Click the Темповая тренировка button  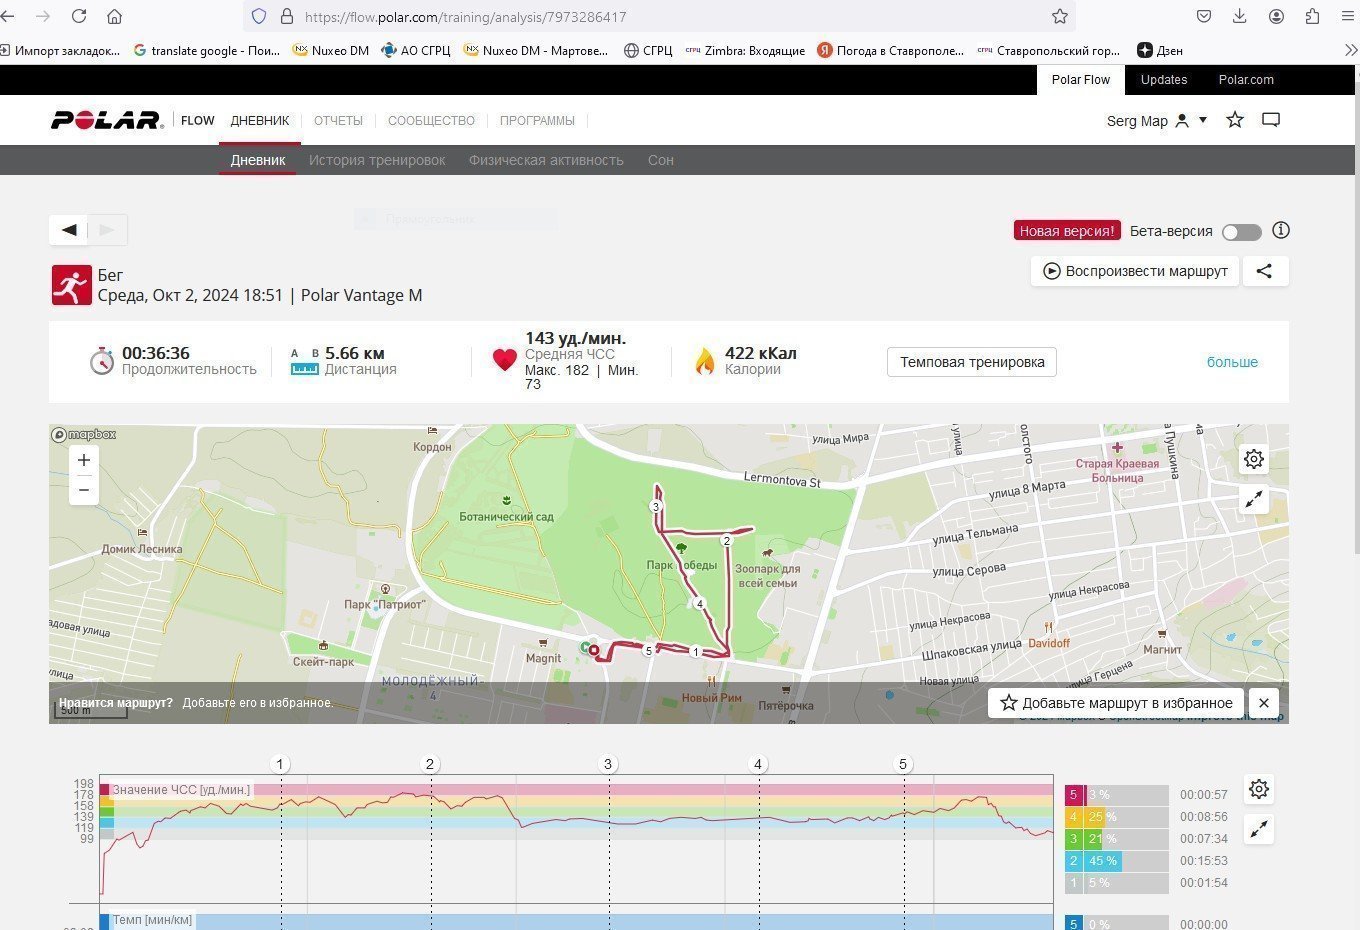coord(972,362)
